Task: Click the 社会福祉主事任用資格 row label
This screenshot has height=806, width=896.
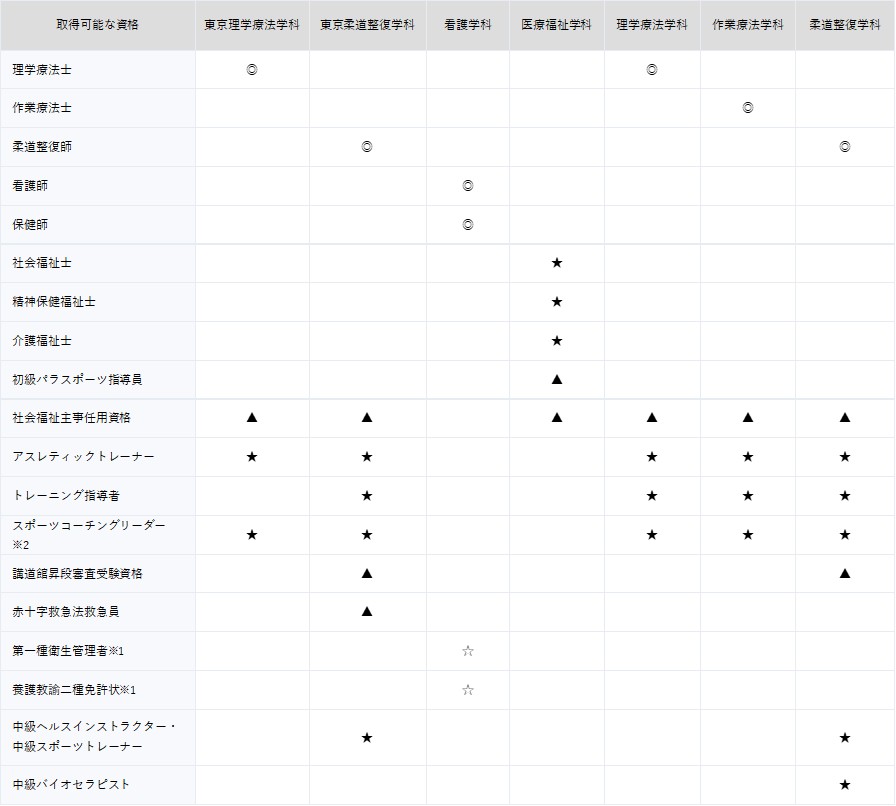Action: click(x=71, y=417)
